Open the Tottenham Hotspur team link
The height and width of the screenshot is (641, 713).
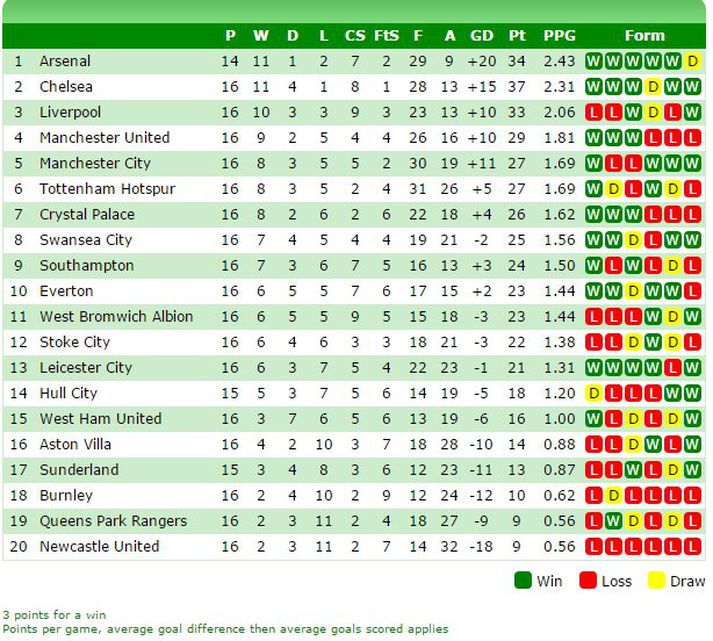point(107,189)
